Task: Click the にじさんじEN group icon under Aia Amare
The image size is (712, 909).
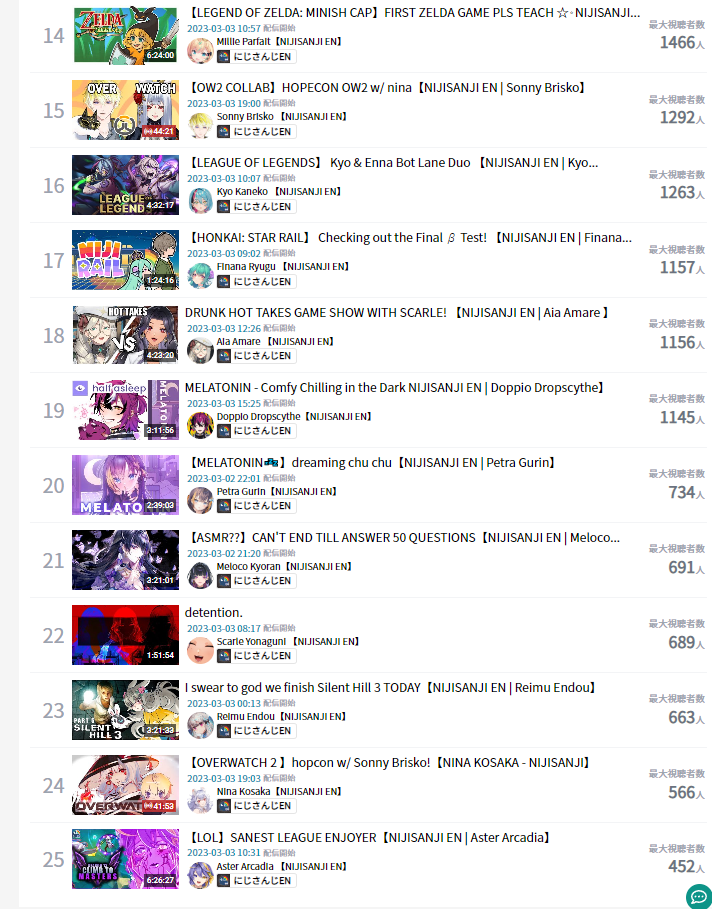Action: tap(224, 356)
